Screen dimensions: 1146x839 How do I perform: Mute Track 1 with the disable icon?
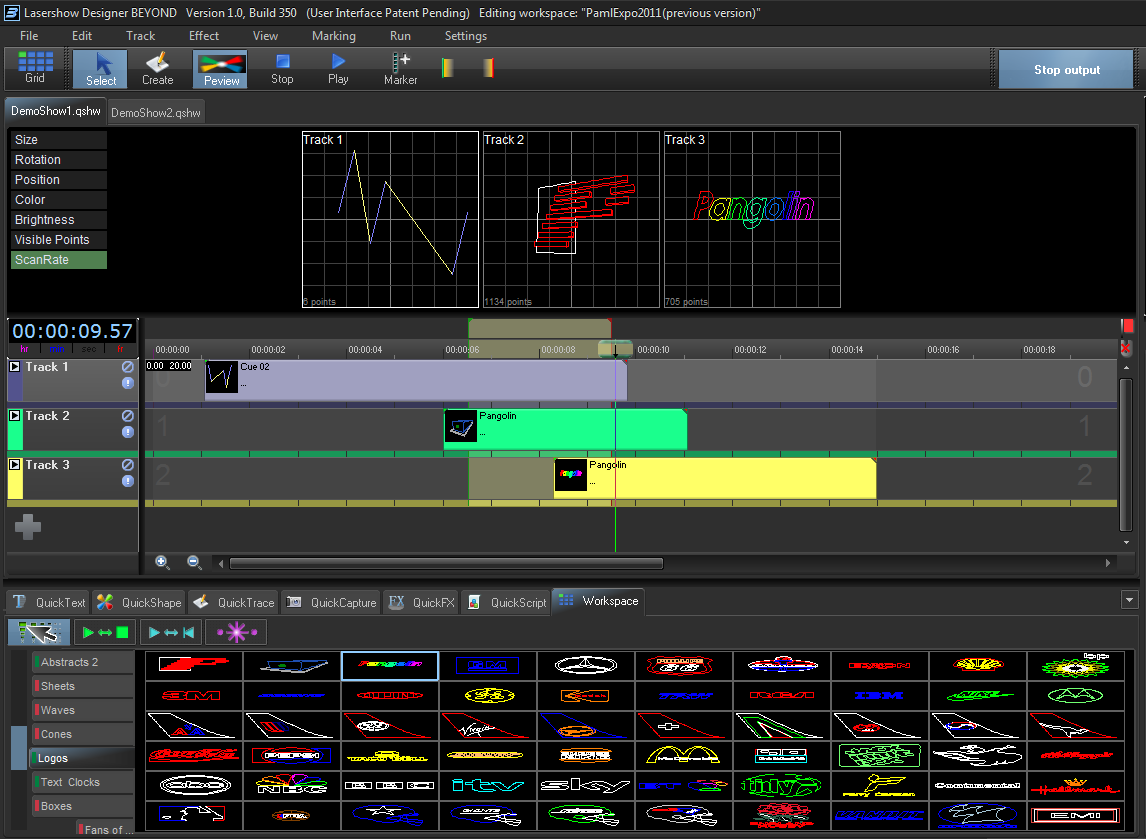click(128, 367)
